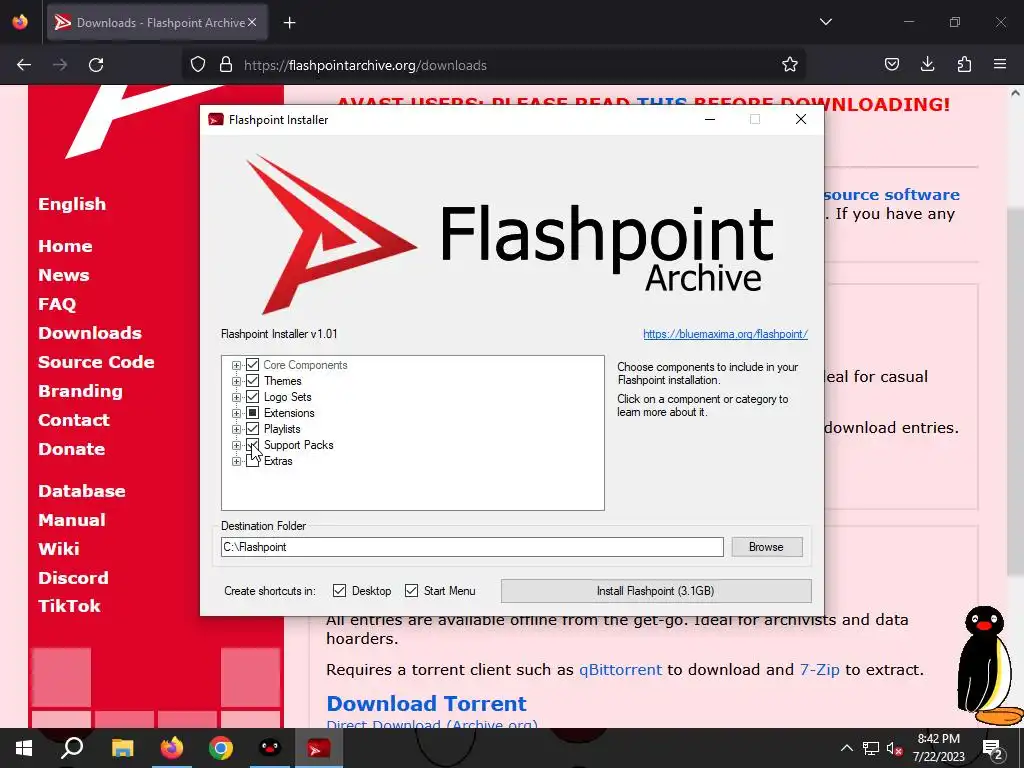Switch to Flashpoint Installer taskbar icon
This screenshot has height=768, width=1024.
(x=319, y=748)
